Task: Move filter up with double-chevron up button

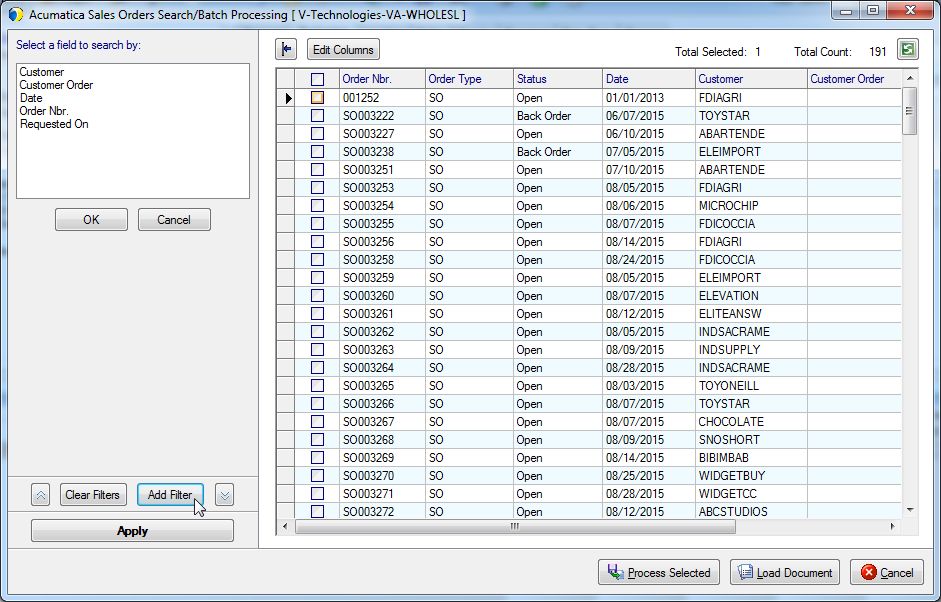Action: 40,495
